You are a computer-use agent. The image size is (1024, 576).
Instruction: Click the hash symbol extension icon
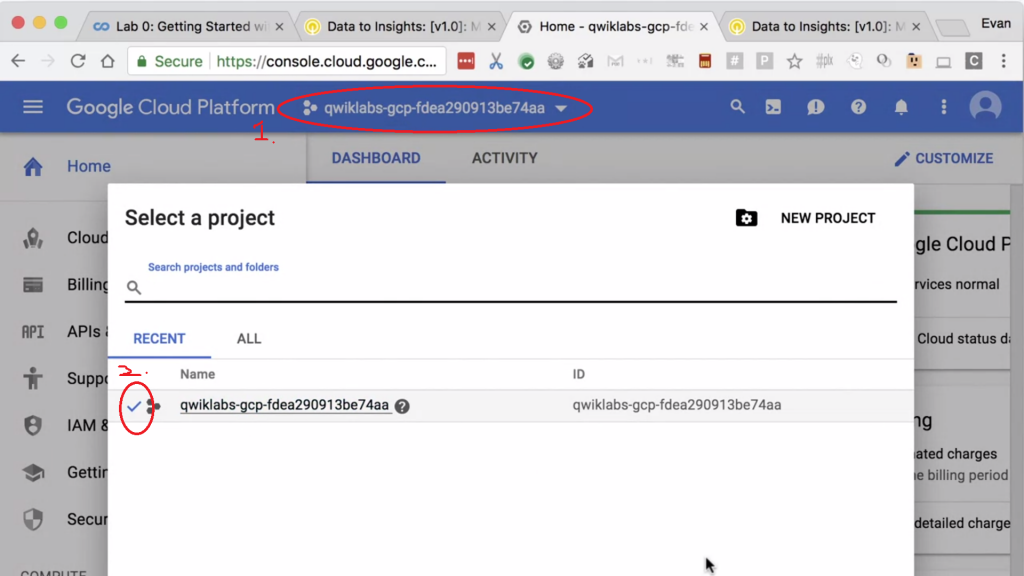735,61
